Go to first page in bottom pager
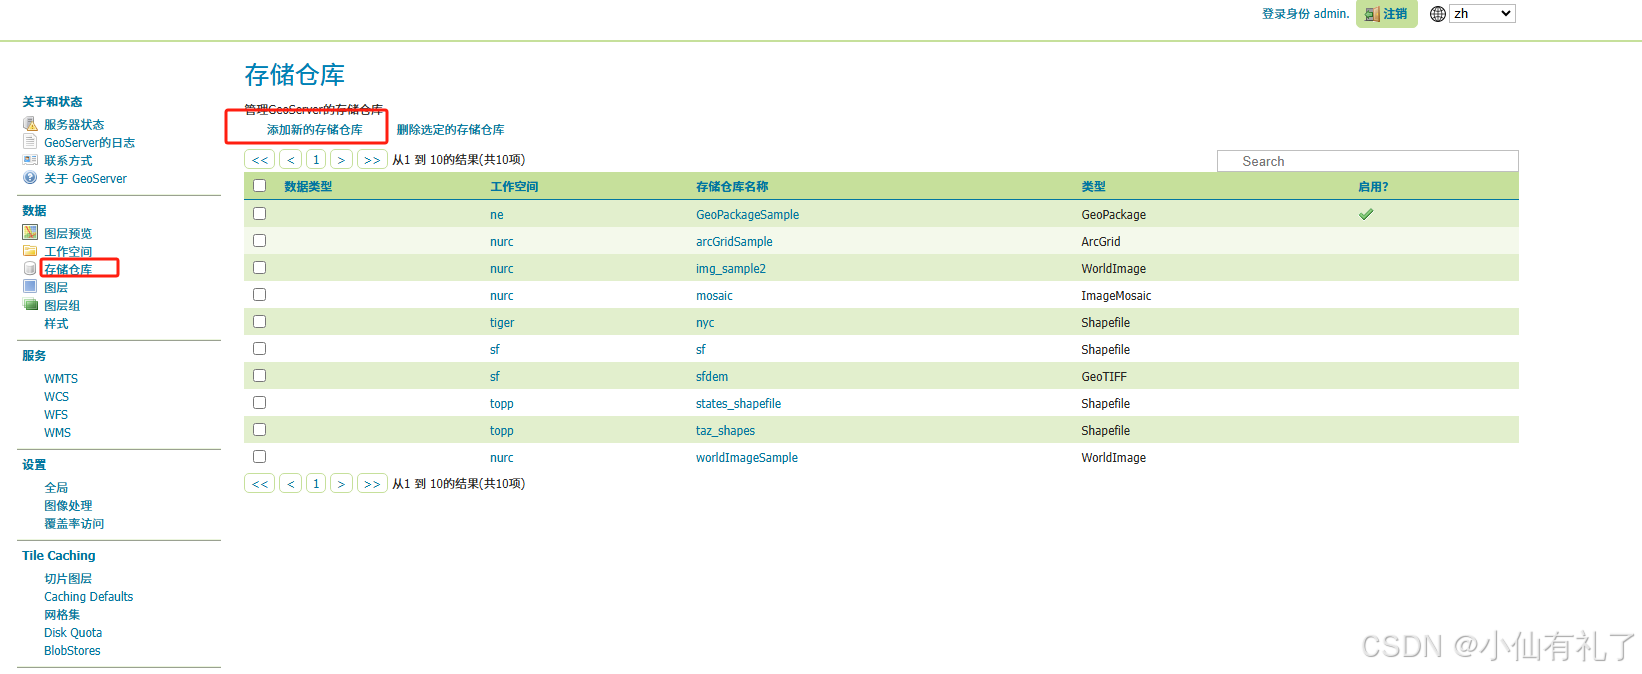This screenshot has width=1642, height=674. (260, 484)
